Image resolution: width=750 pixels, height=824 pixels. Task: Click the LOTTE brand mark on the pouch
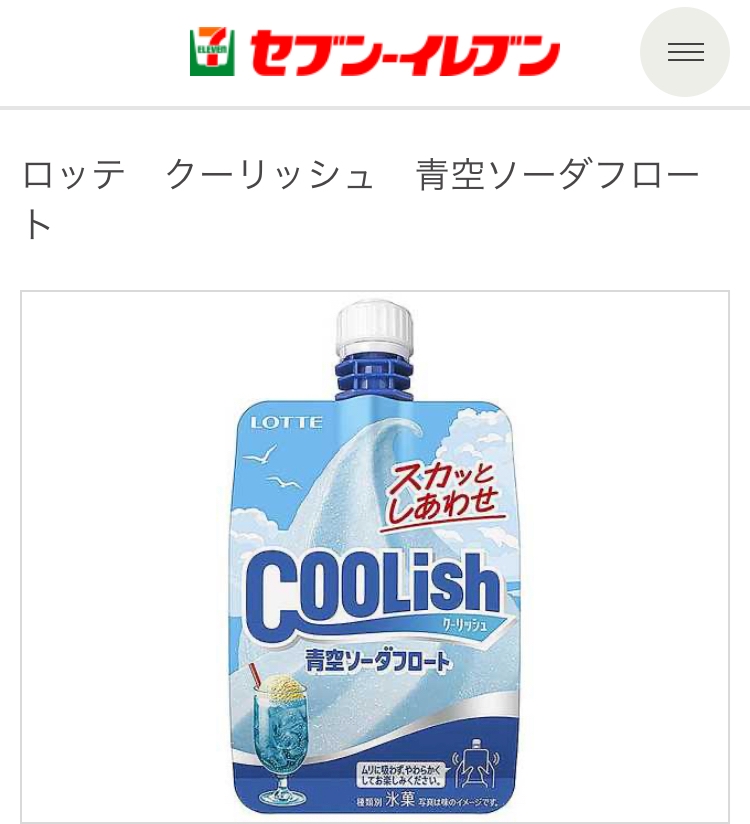pyautogui.click(x=286, y=423)
